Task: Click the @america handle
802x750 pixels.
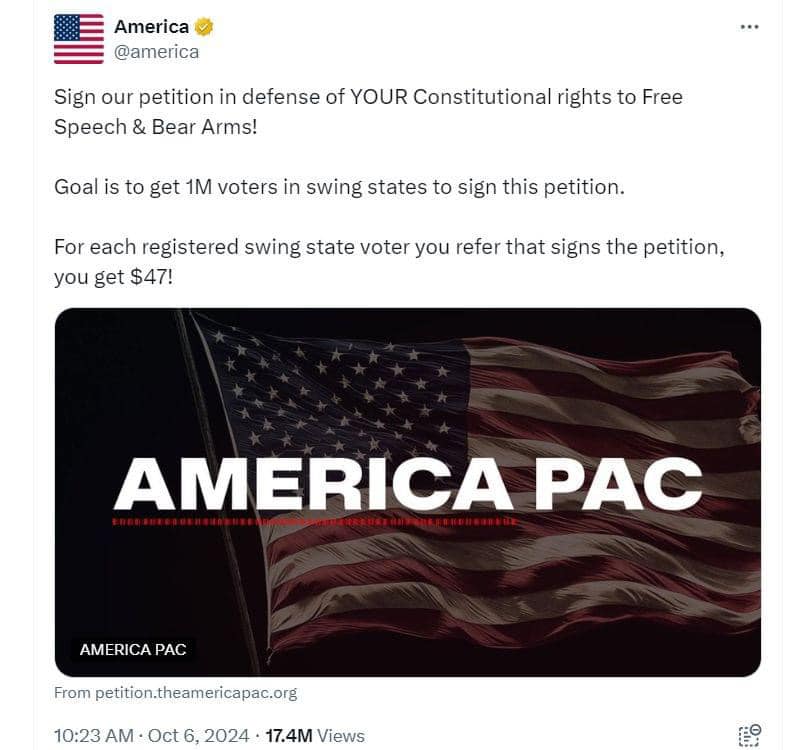Action: [x=156, y=52]
